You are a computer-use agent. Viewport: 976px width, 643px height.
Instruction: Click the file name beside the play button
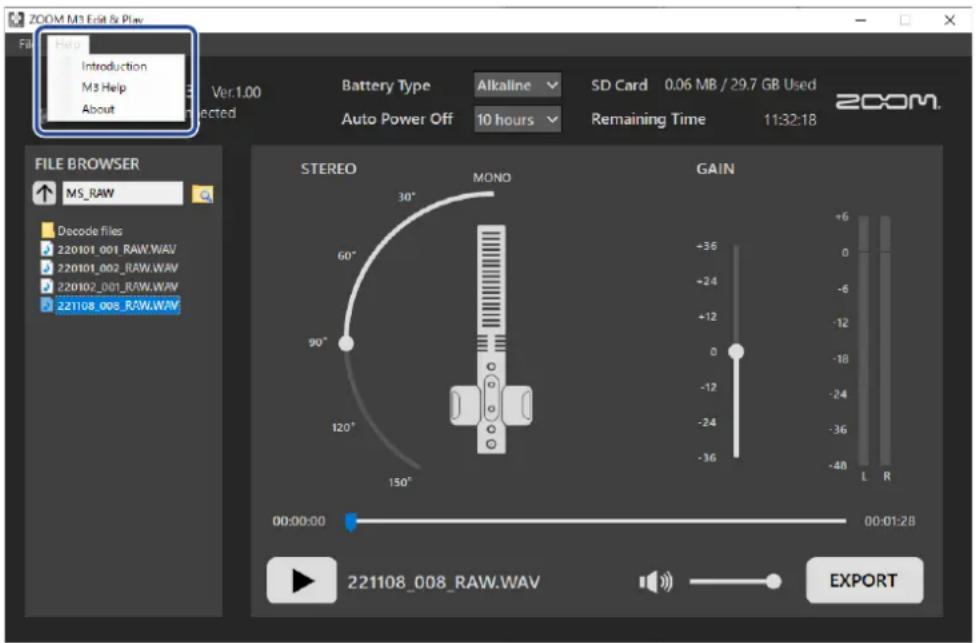coord(443,583)
